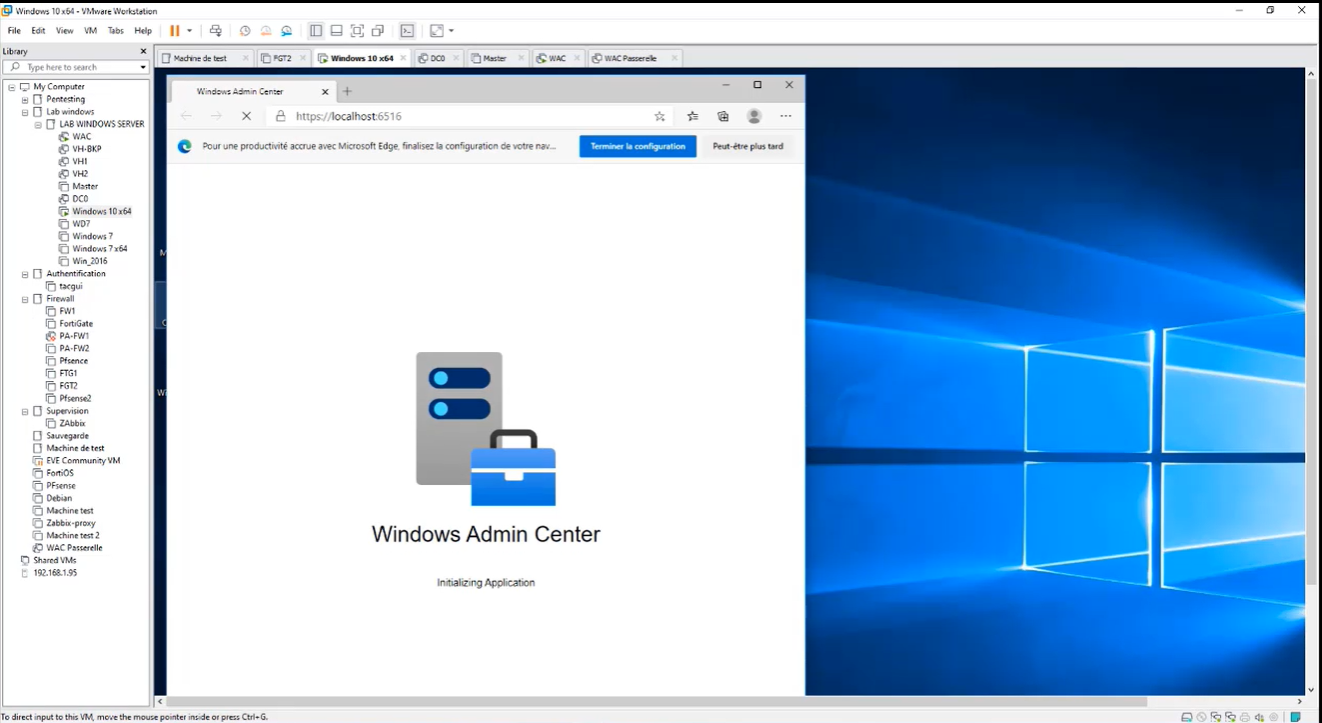
Task: Show the thumbnail bar
Action: (337, 30)
